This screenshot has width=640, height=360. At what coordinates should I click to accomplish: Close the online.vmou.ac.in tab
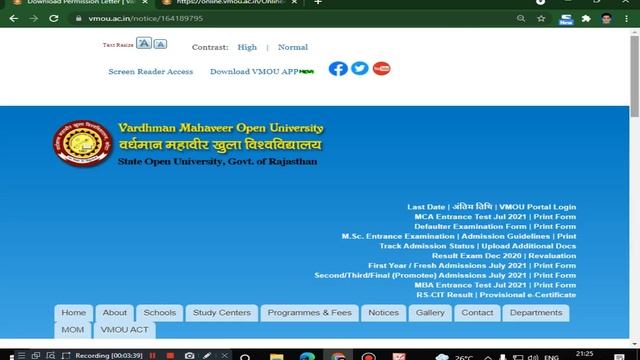(294, 2)
